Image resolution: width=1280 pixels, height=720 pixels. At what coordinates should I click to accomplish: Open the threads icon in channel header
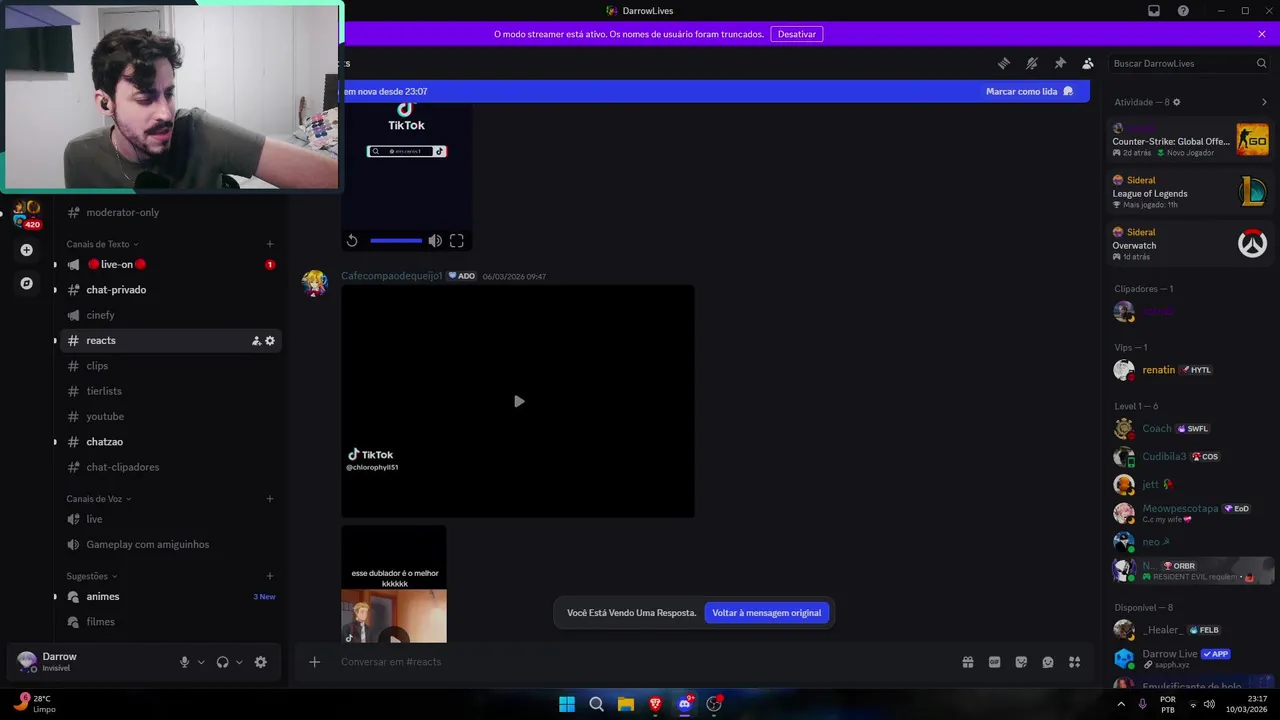[1004, 63]
